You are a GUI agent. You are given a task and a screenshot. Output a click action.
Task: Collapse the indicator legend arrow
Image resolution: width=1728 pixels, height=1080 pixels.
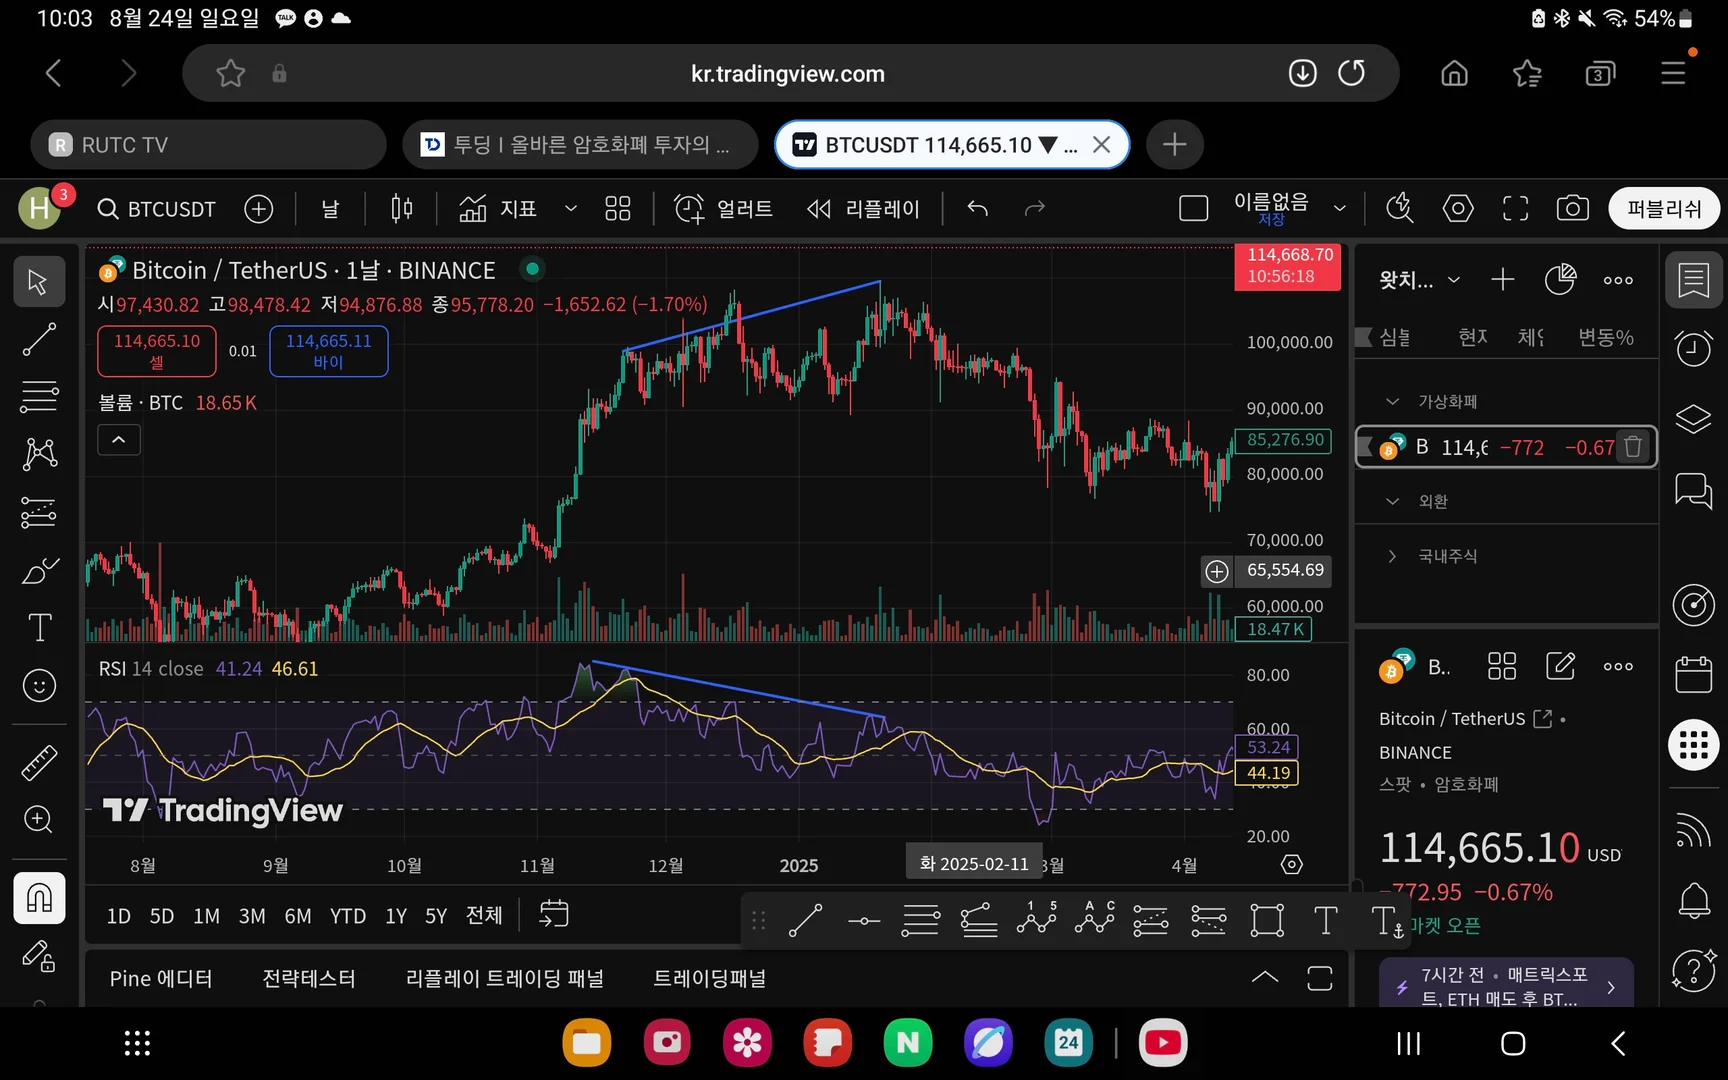[x=119, y=440]
